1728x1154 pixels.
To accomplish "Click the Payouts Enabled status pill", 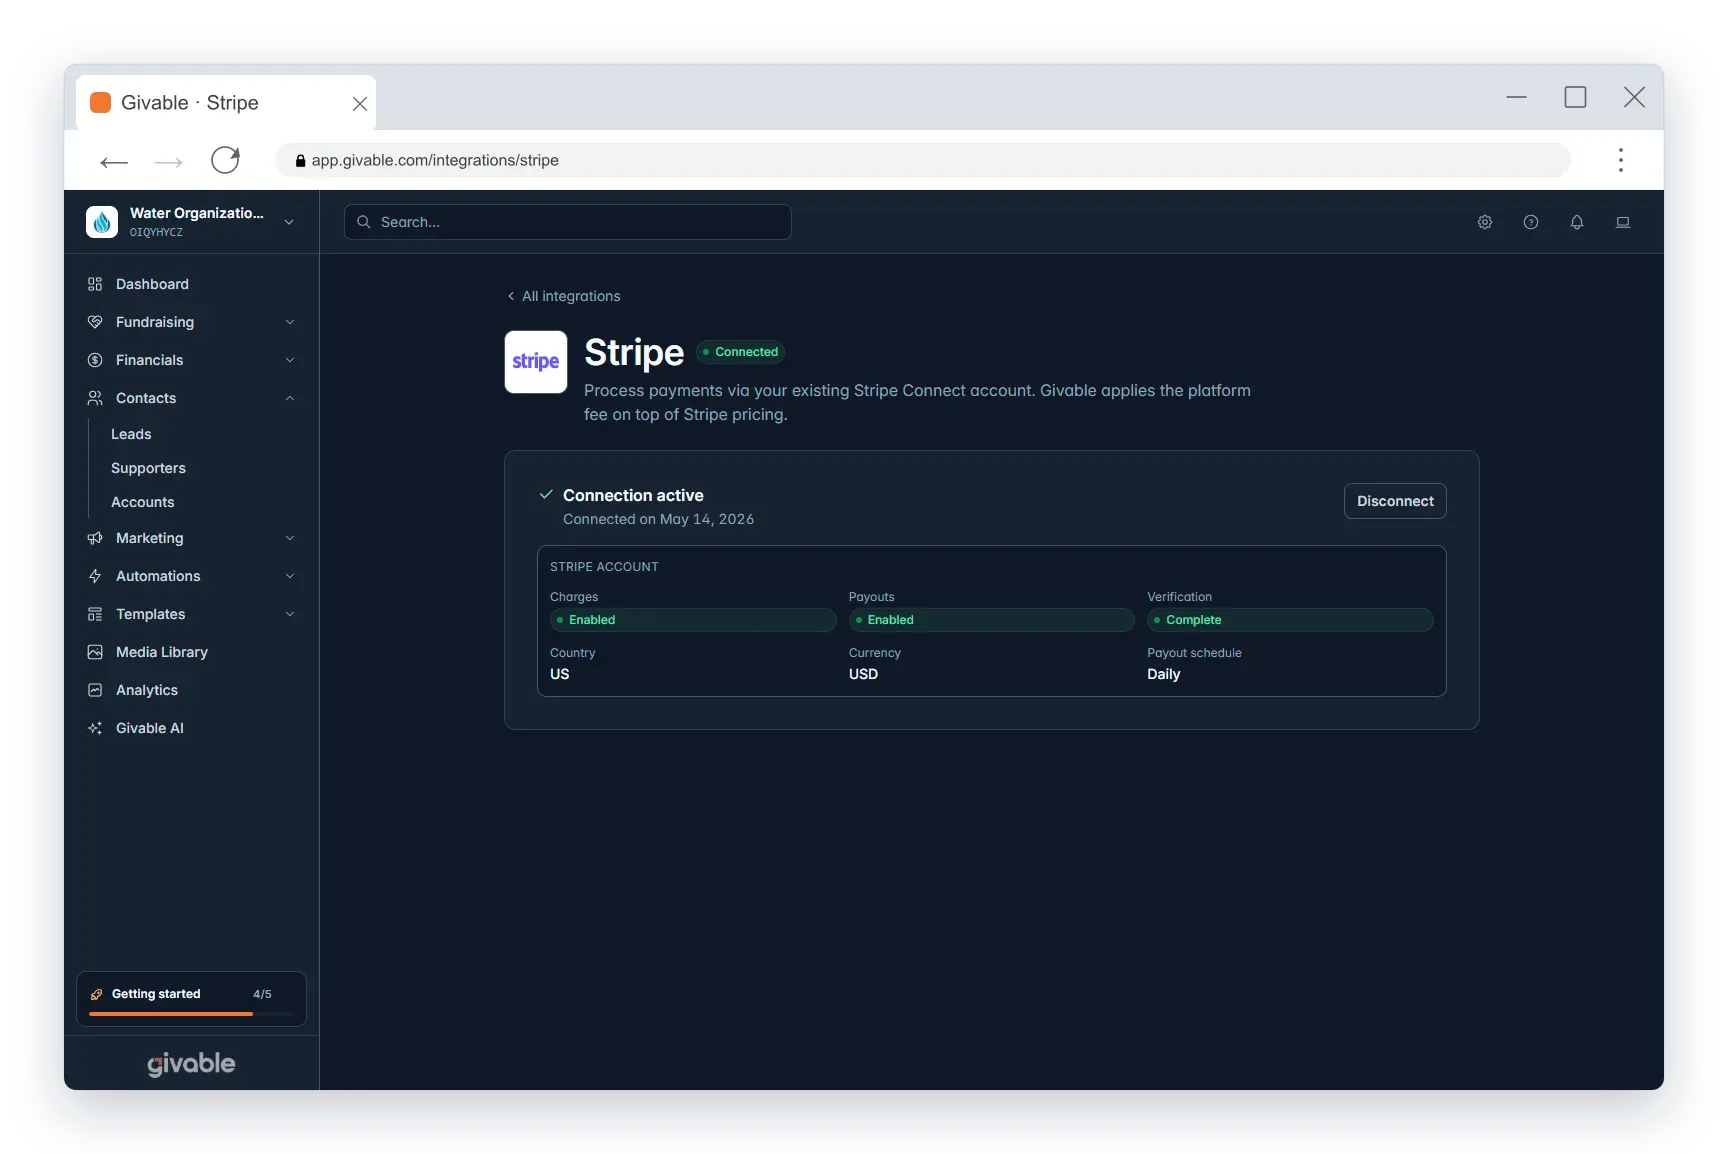I will coord(992,620).
